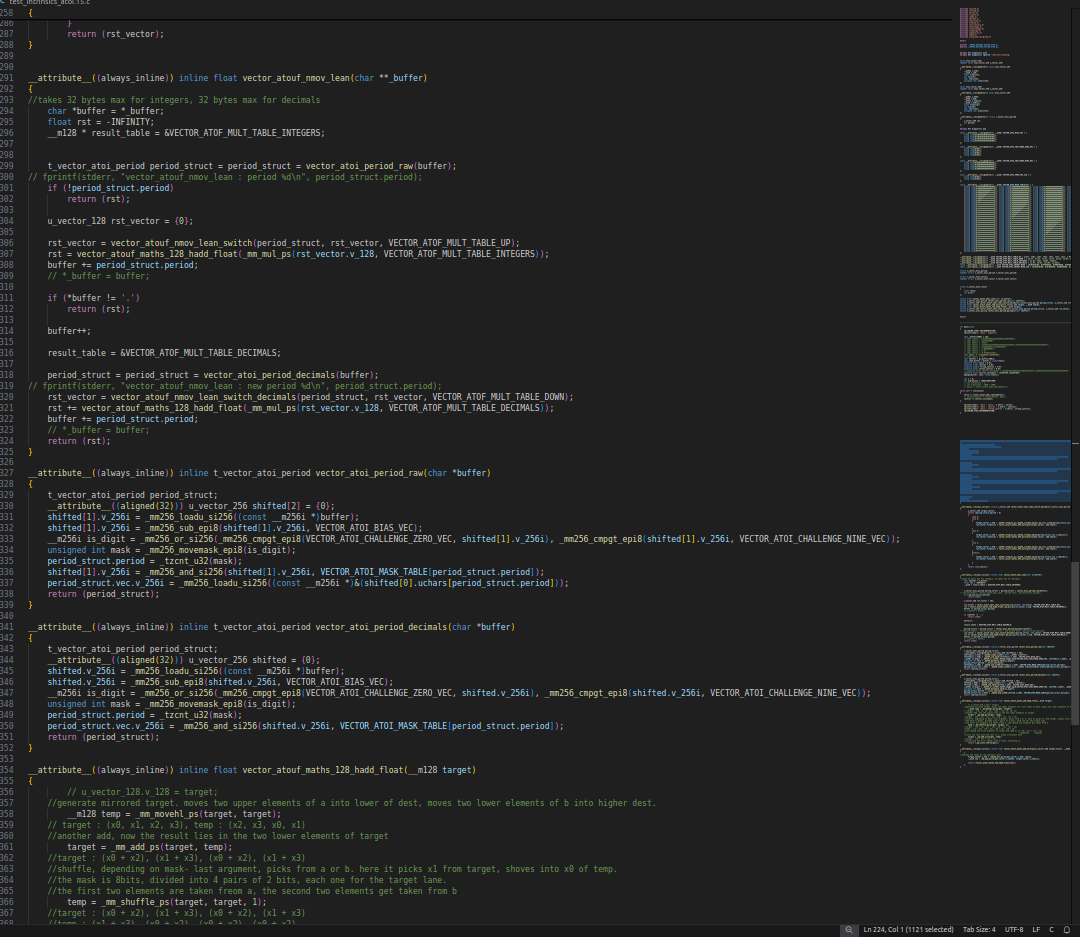Click the striped table region in minimap

[1015, 218]
